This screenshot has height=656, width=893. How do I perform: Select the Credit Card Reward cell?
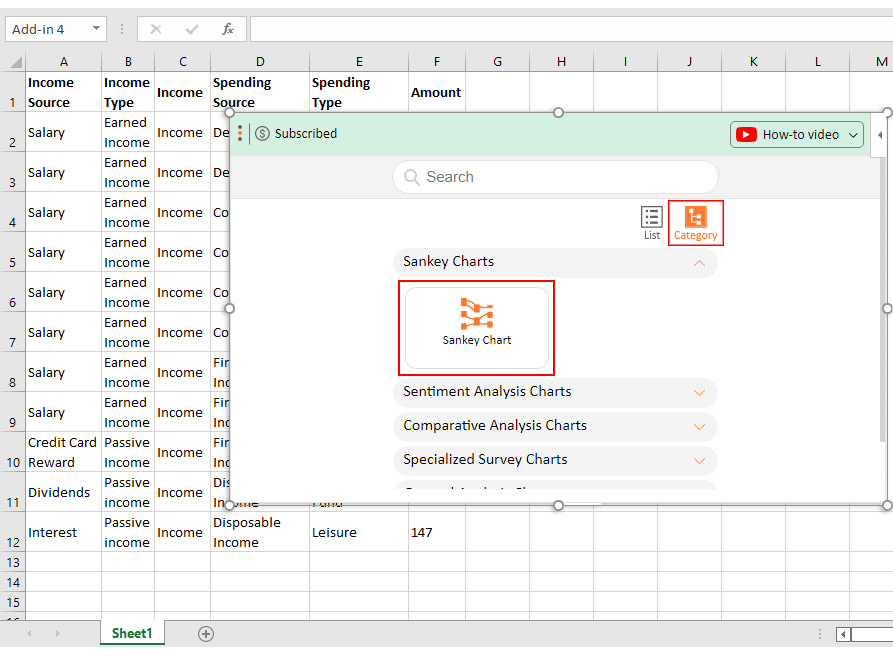point(64,452)
